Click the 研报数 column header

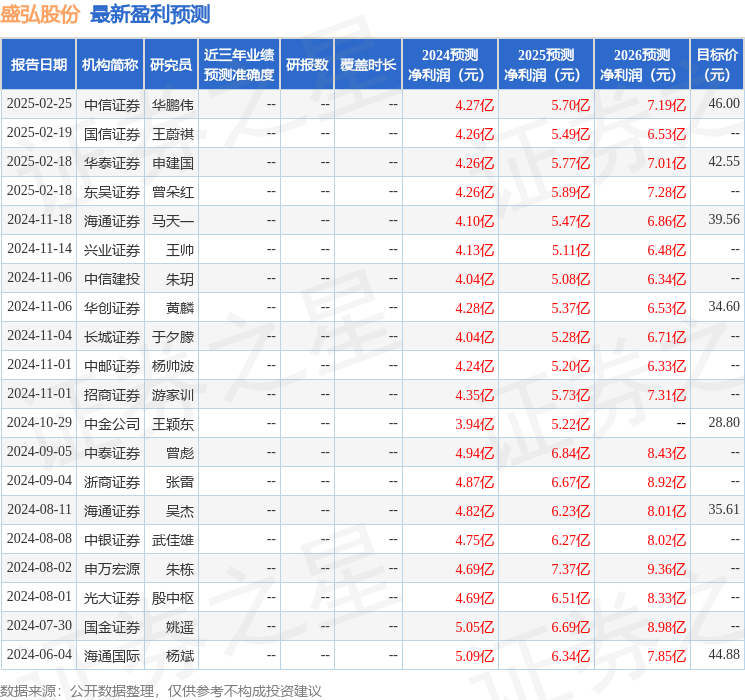pyautogui.click(x=307, y=65)
